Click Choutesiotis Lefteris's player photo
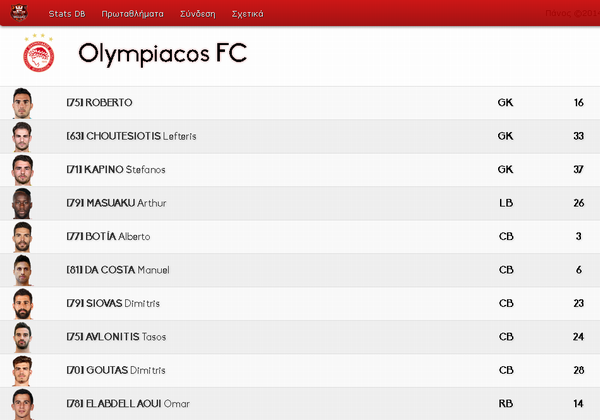This screenshot has width=600, height=420. tap(22, 137)
